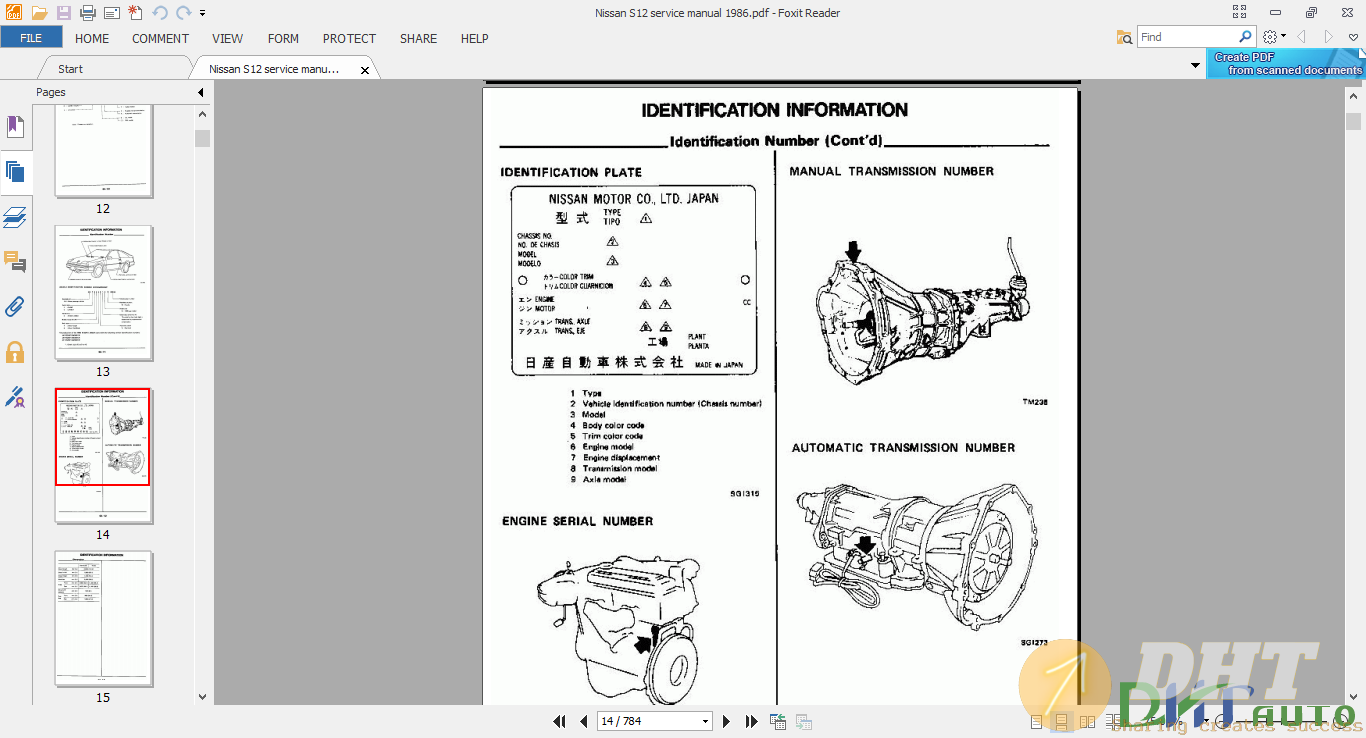Open the Attachments paperclip panel icon
1366x738 pixels.
pos(15,307)
